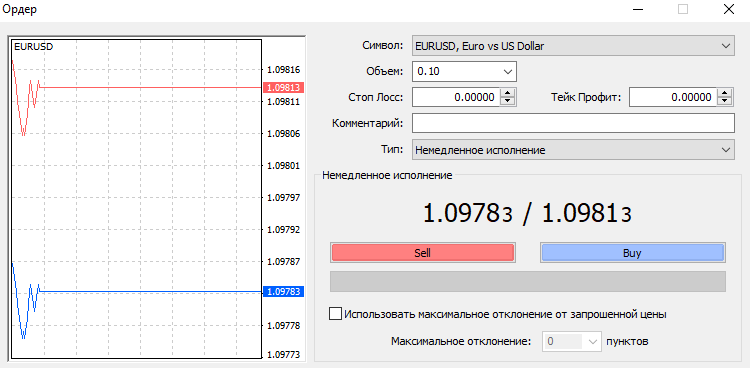Click the 1.09806 price axis label

click(x=283, y=134)
